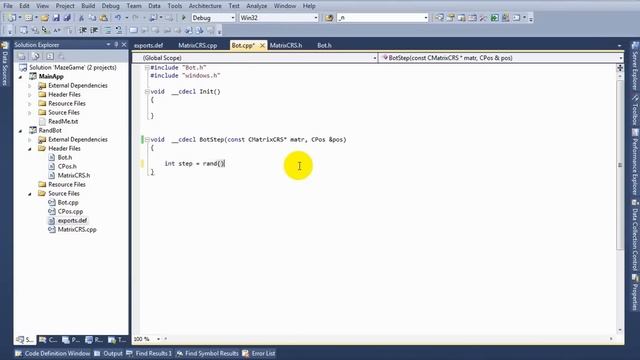Viewport: 640px width, 360px height.
Task: Collapse RandBot Source Files folder
Action: tap(30, 193)
